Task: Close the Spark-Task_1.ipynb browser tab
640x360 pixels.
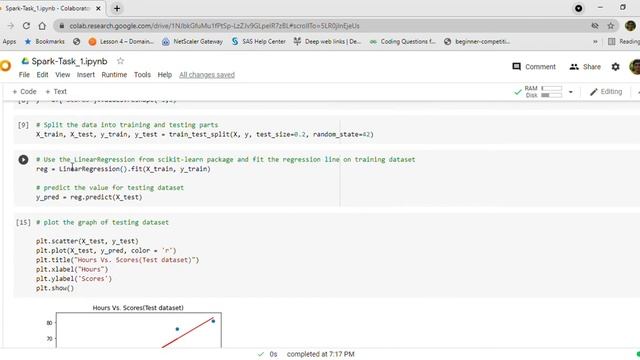Action: pos(98,8)
